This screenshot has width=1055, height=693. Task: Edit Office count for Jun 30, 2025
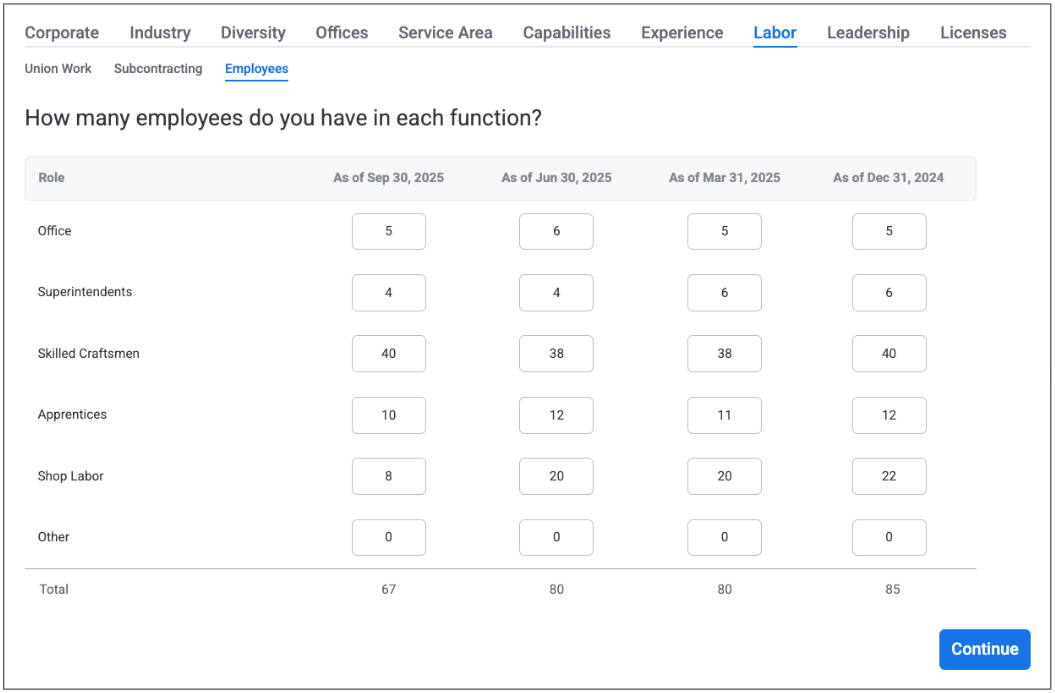556,231
